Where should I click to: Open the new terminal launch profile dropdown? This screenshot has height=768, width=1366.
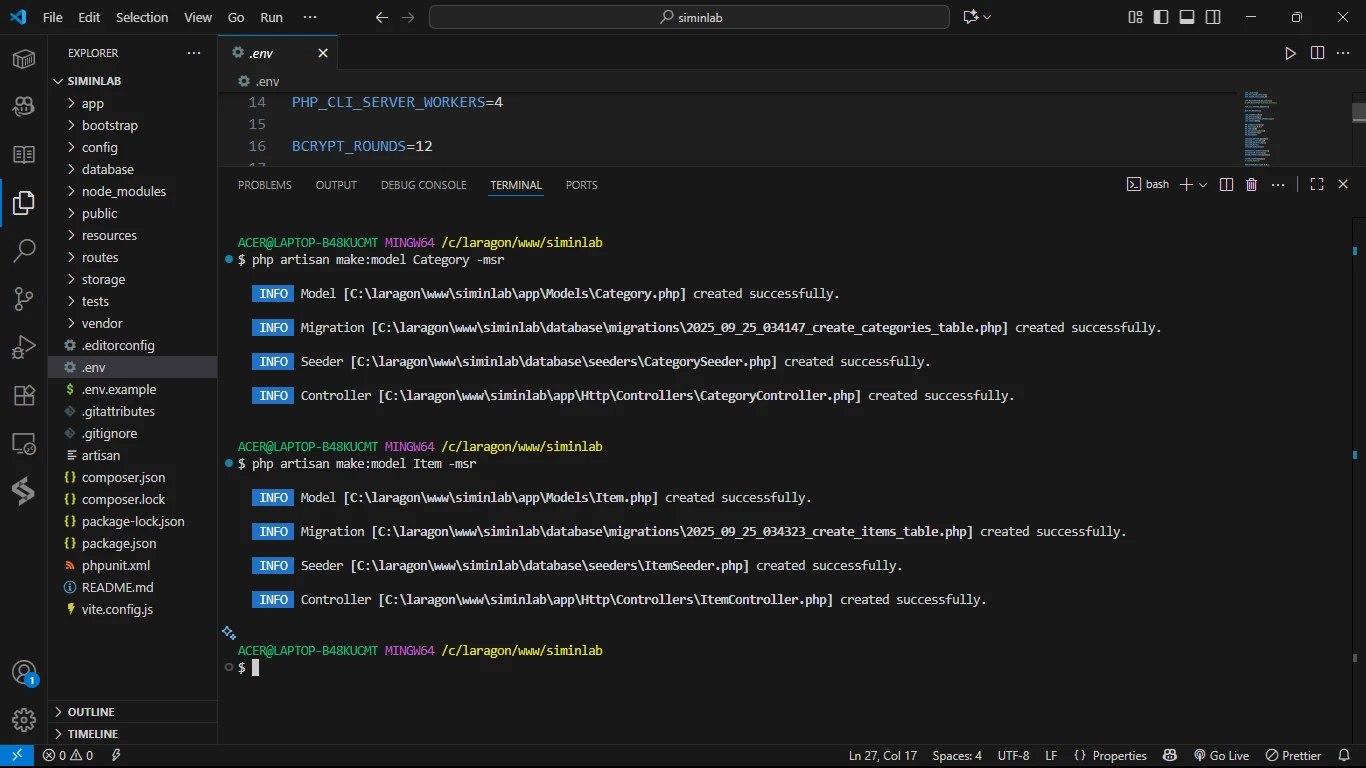(1203, 185)
